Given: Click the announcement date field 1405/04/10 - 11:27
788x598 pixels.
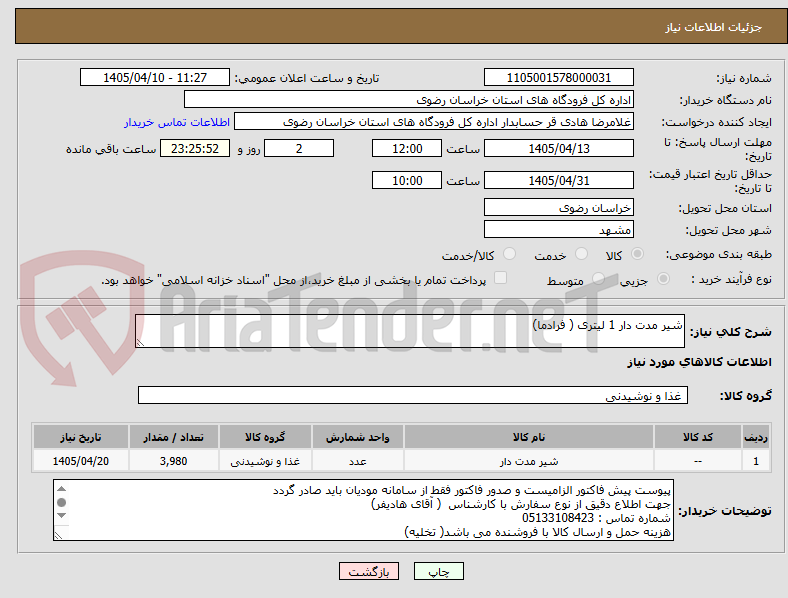Looking at the screenshot, I should click(x=155, y=78).
